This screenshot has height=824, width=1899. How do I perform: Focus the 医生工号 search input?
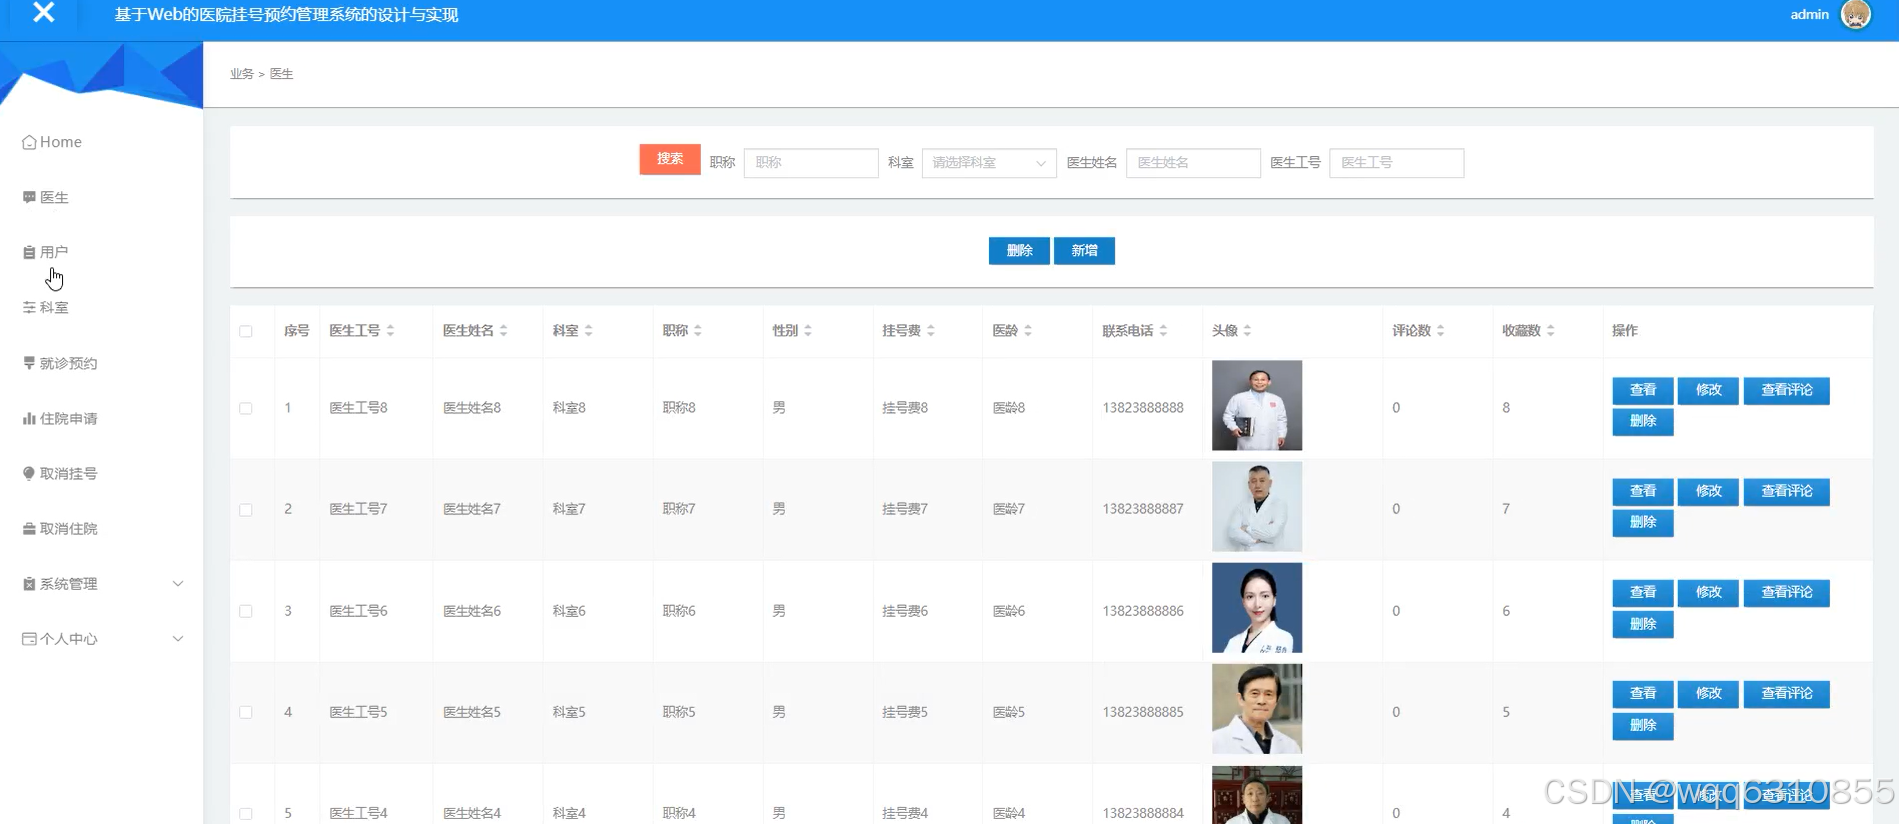coord(1397,163)
